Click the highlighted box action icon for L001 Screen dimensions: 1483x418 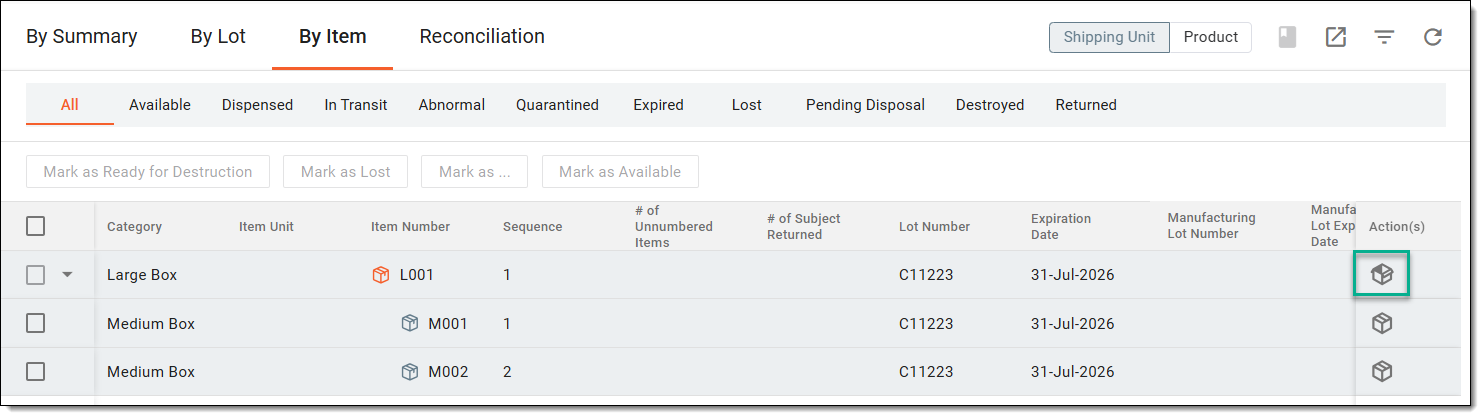pyautogui.click(x=1381, y=275)
